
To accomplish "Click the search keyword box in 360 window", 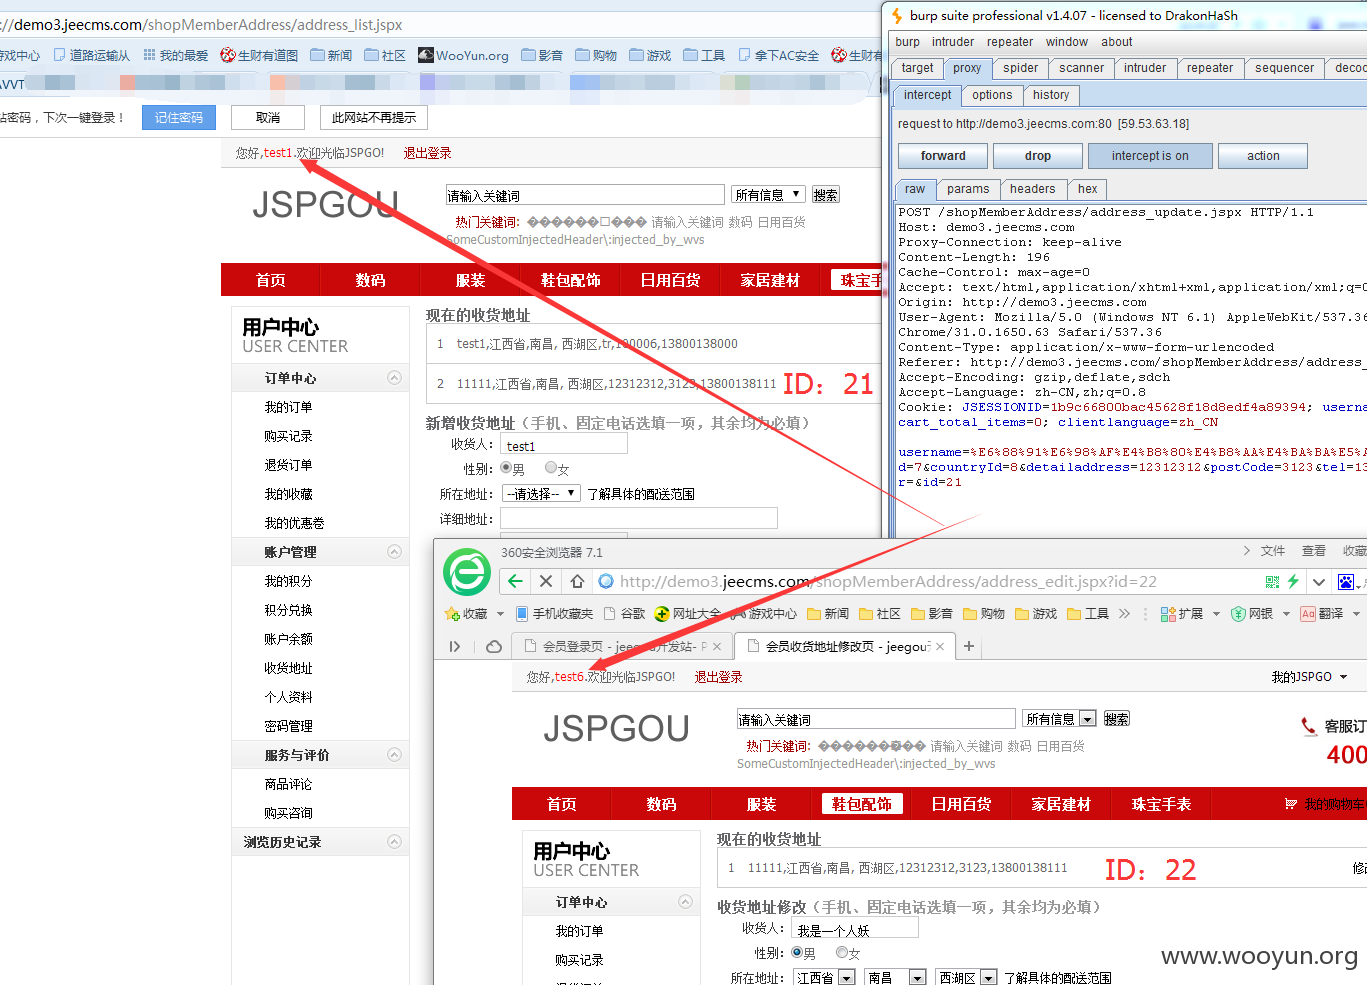I will 876,719.
